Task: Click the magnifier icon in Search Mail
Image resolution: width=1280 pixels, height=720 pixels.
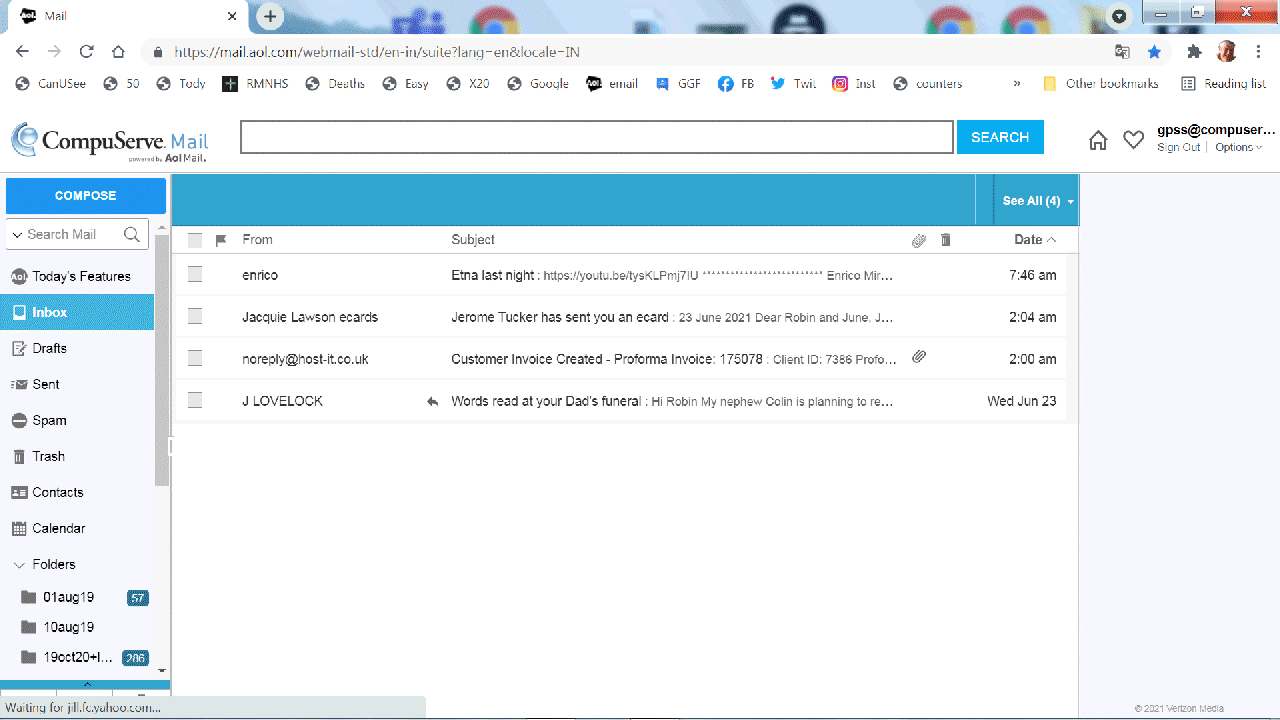Action: click(x=132, y=234)
